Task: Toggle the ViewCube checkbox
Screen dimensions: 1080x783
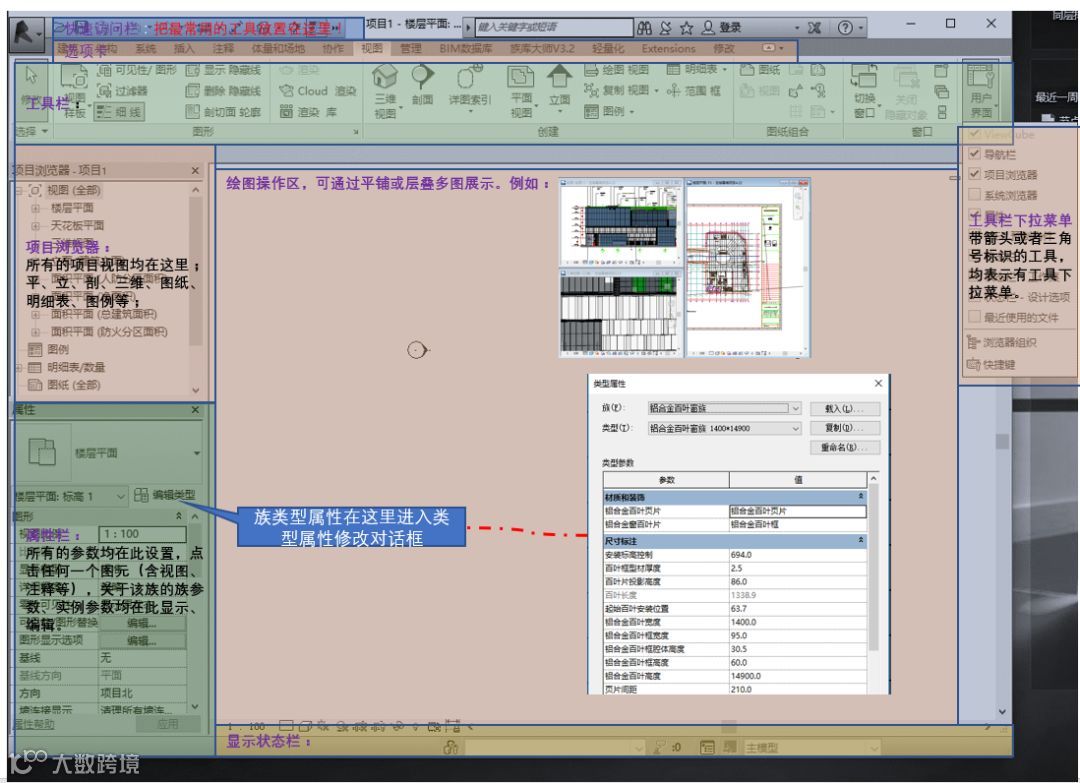Action: 974,134
